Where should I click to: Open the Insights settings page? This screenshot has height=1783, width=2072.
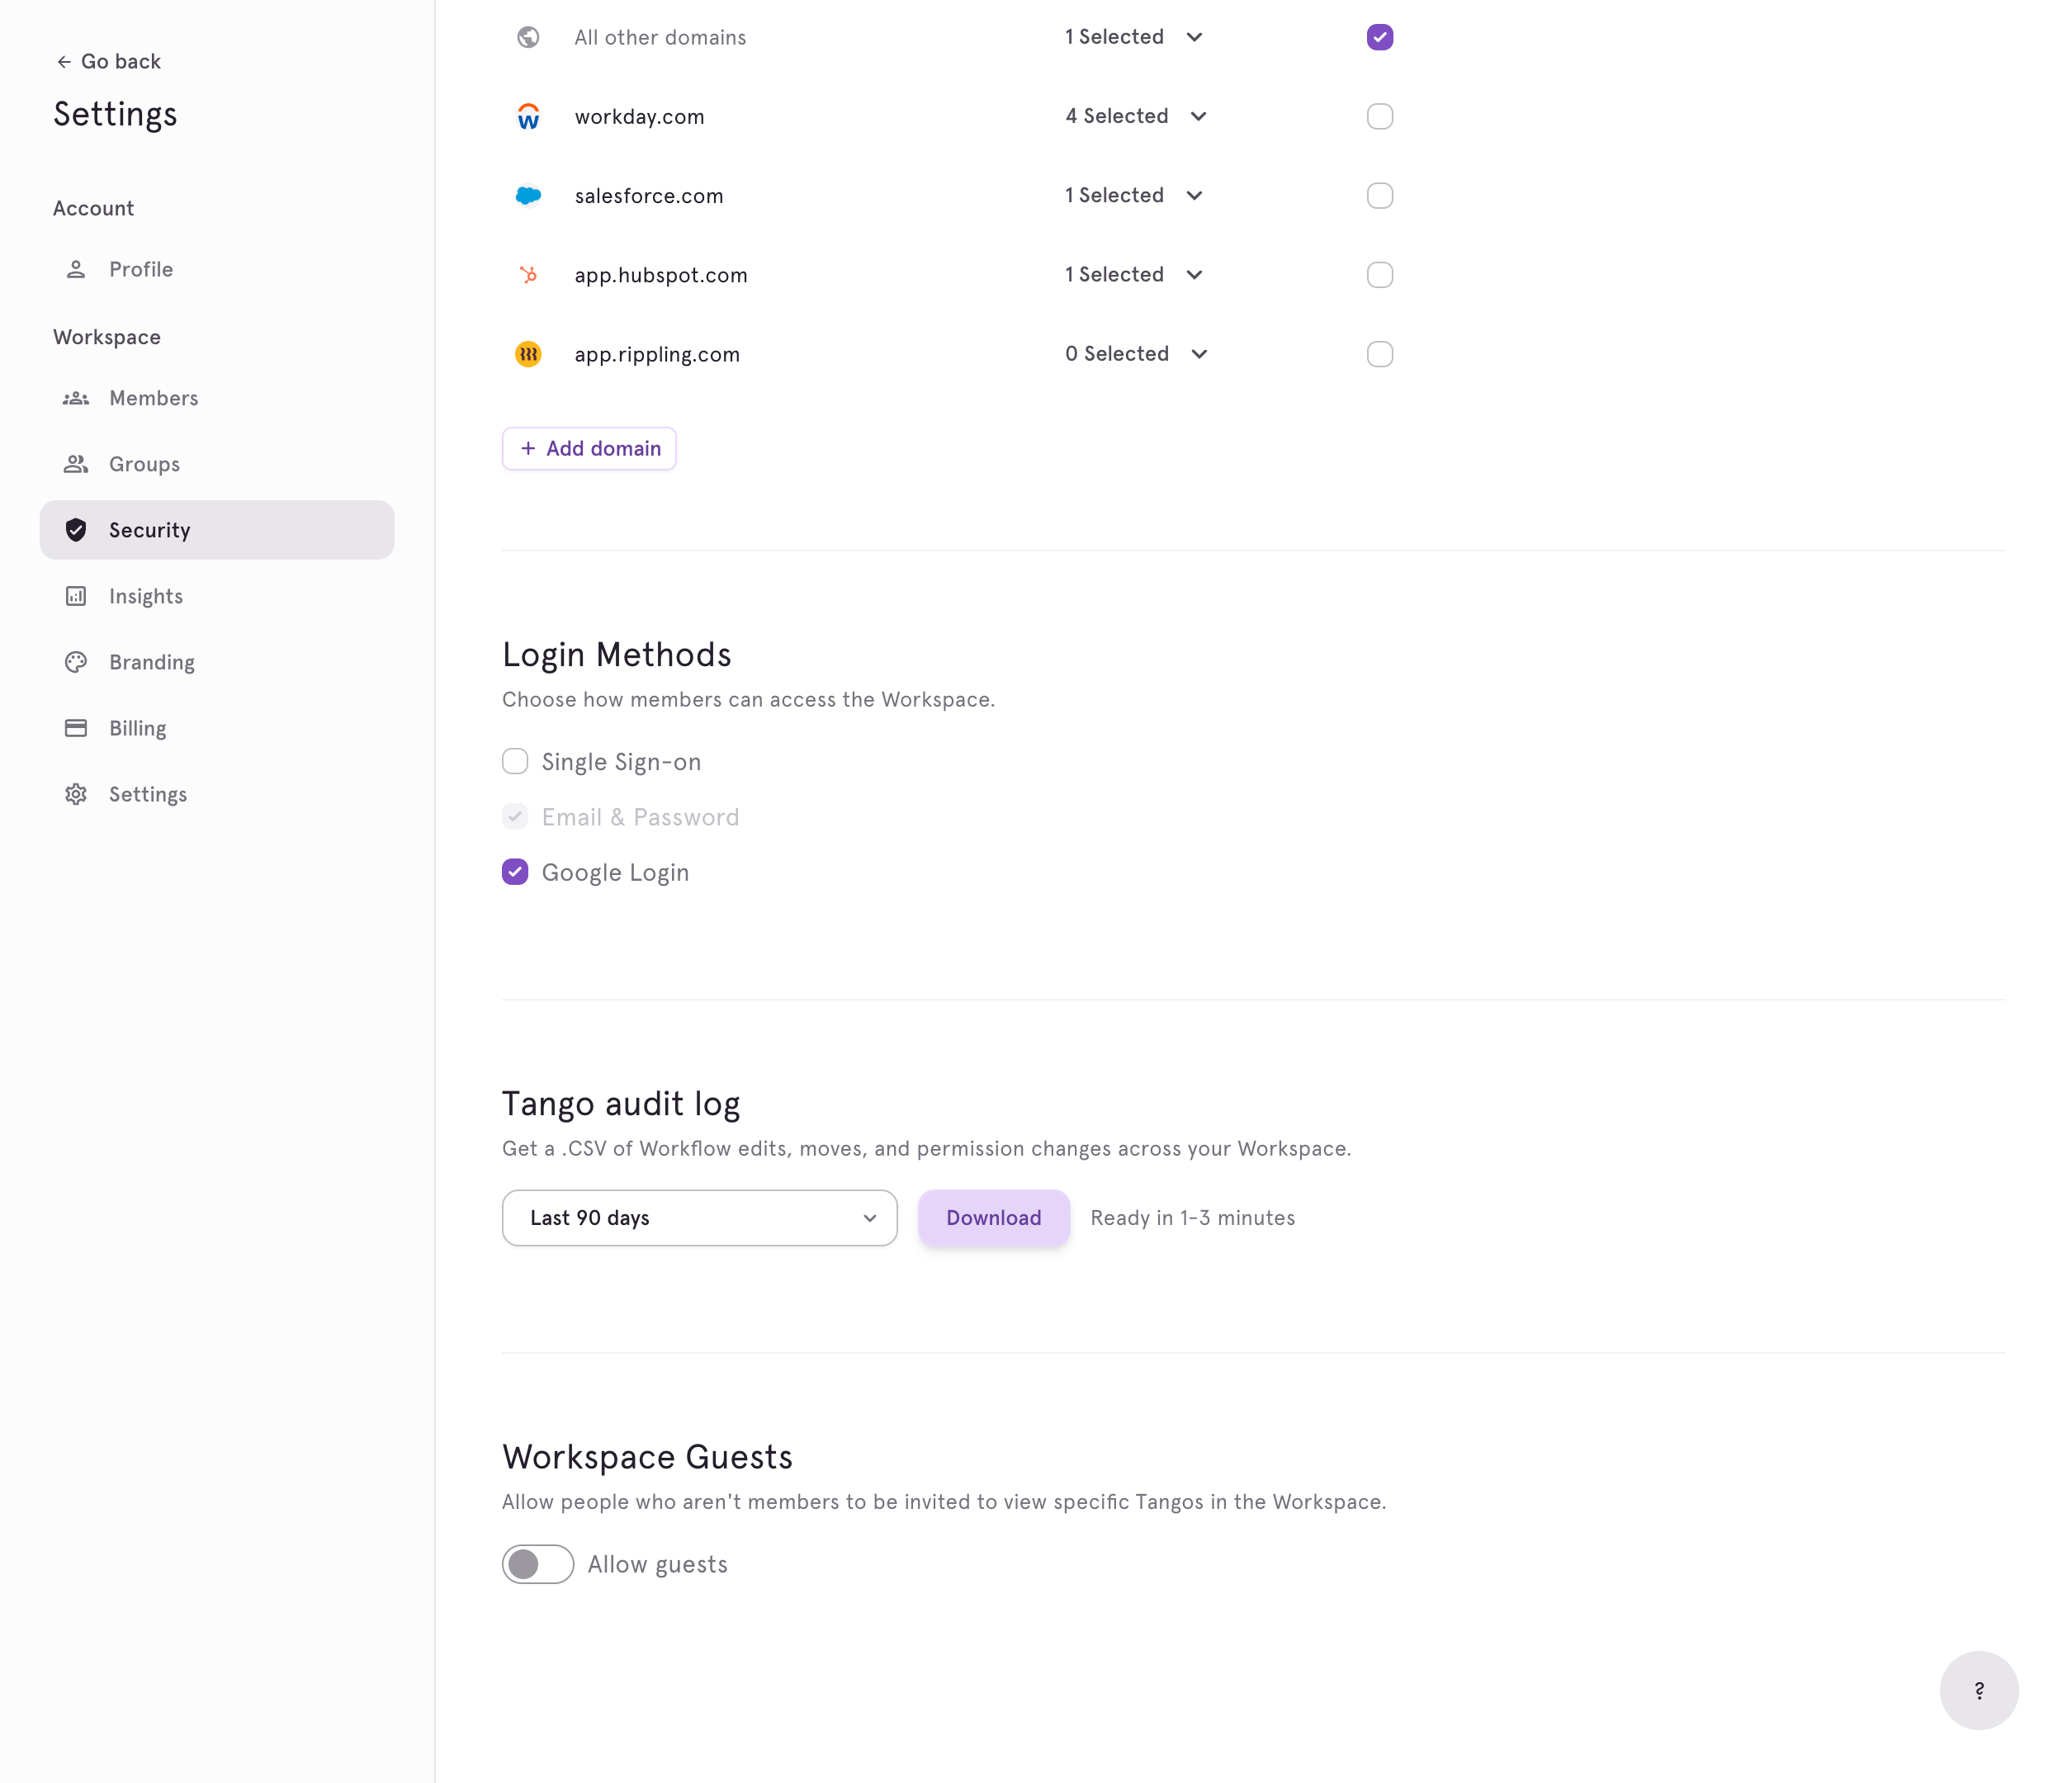click(217, 596)
